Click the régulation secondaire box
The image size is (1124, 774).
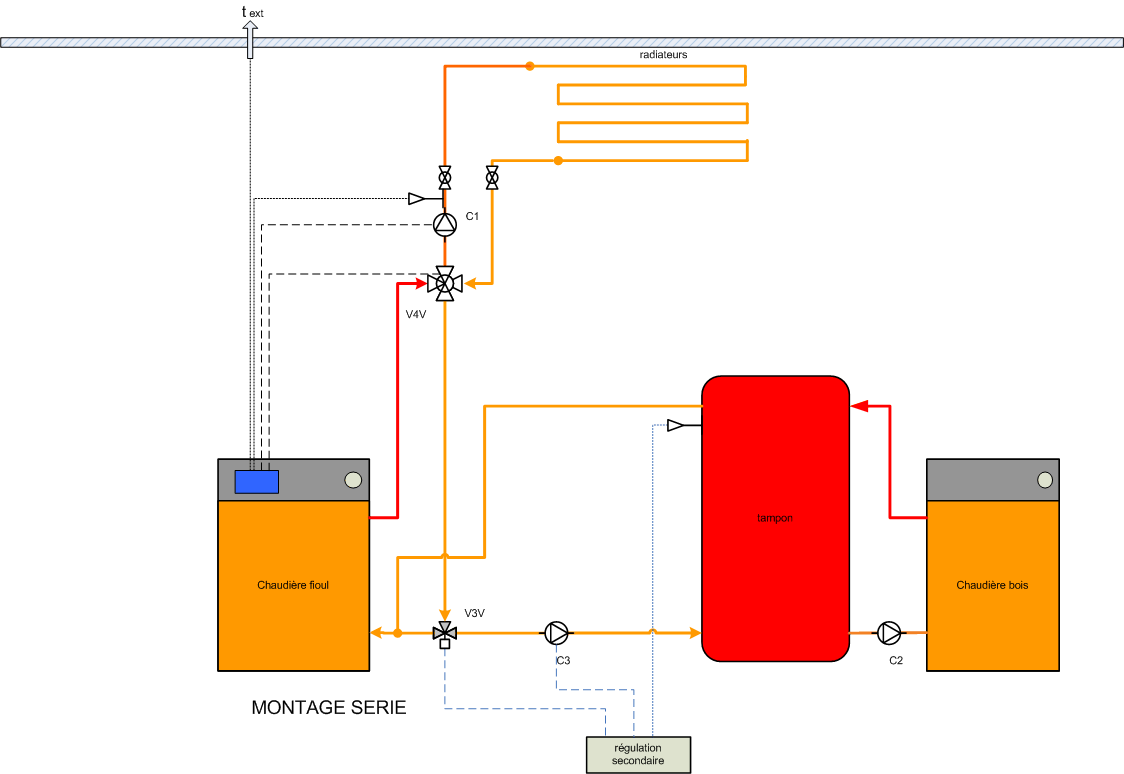pos(638,754)
